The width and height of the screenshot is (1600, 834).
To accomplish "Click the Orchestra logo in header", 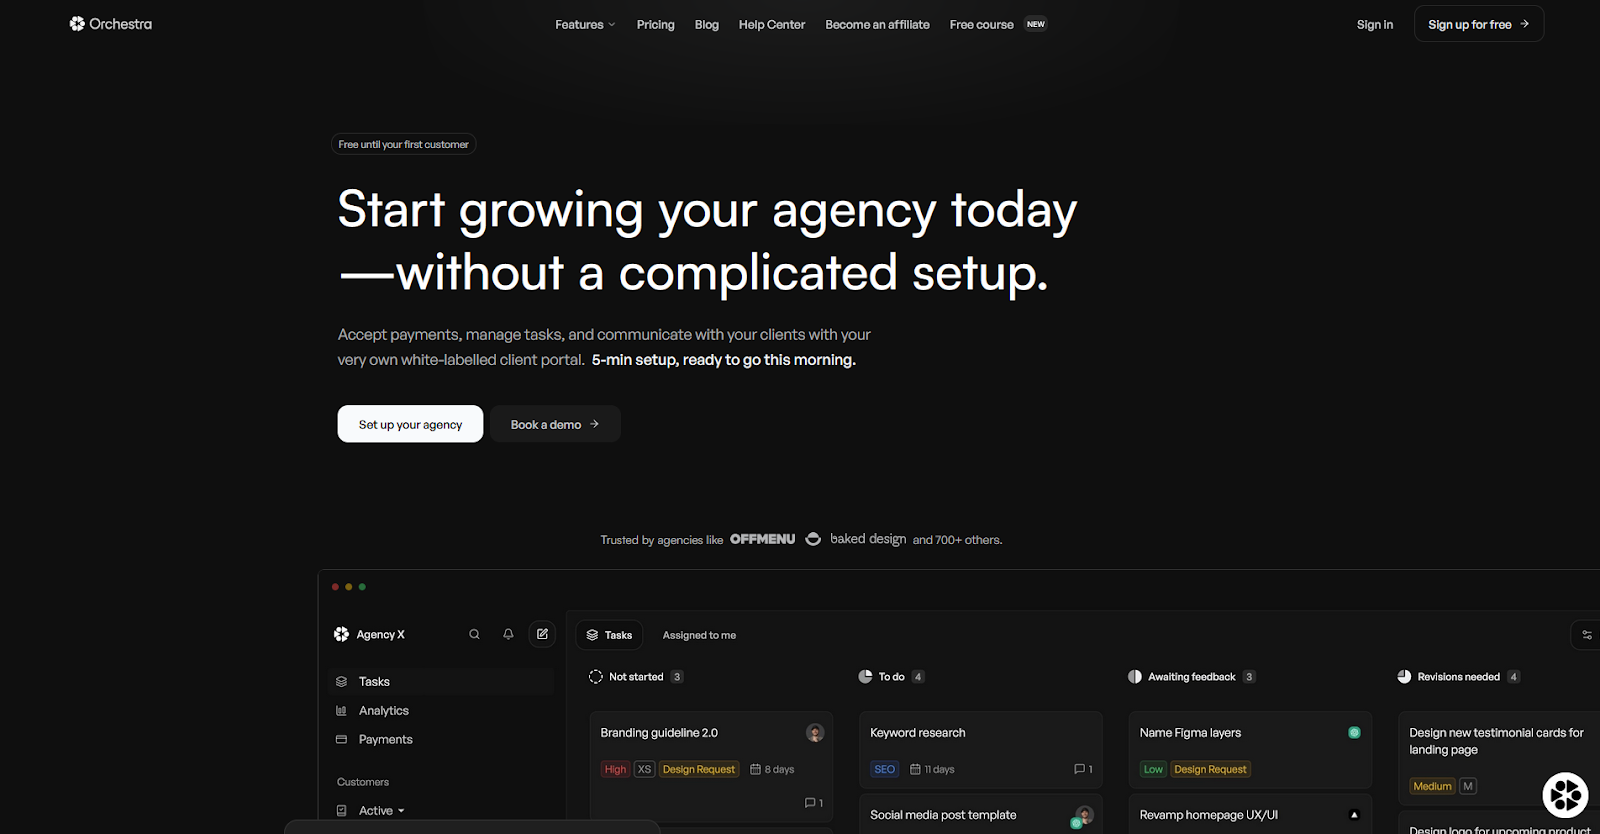I will (x=111, y=24).
